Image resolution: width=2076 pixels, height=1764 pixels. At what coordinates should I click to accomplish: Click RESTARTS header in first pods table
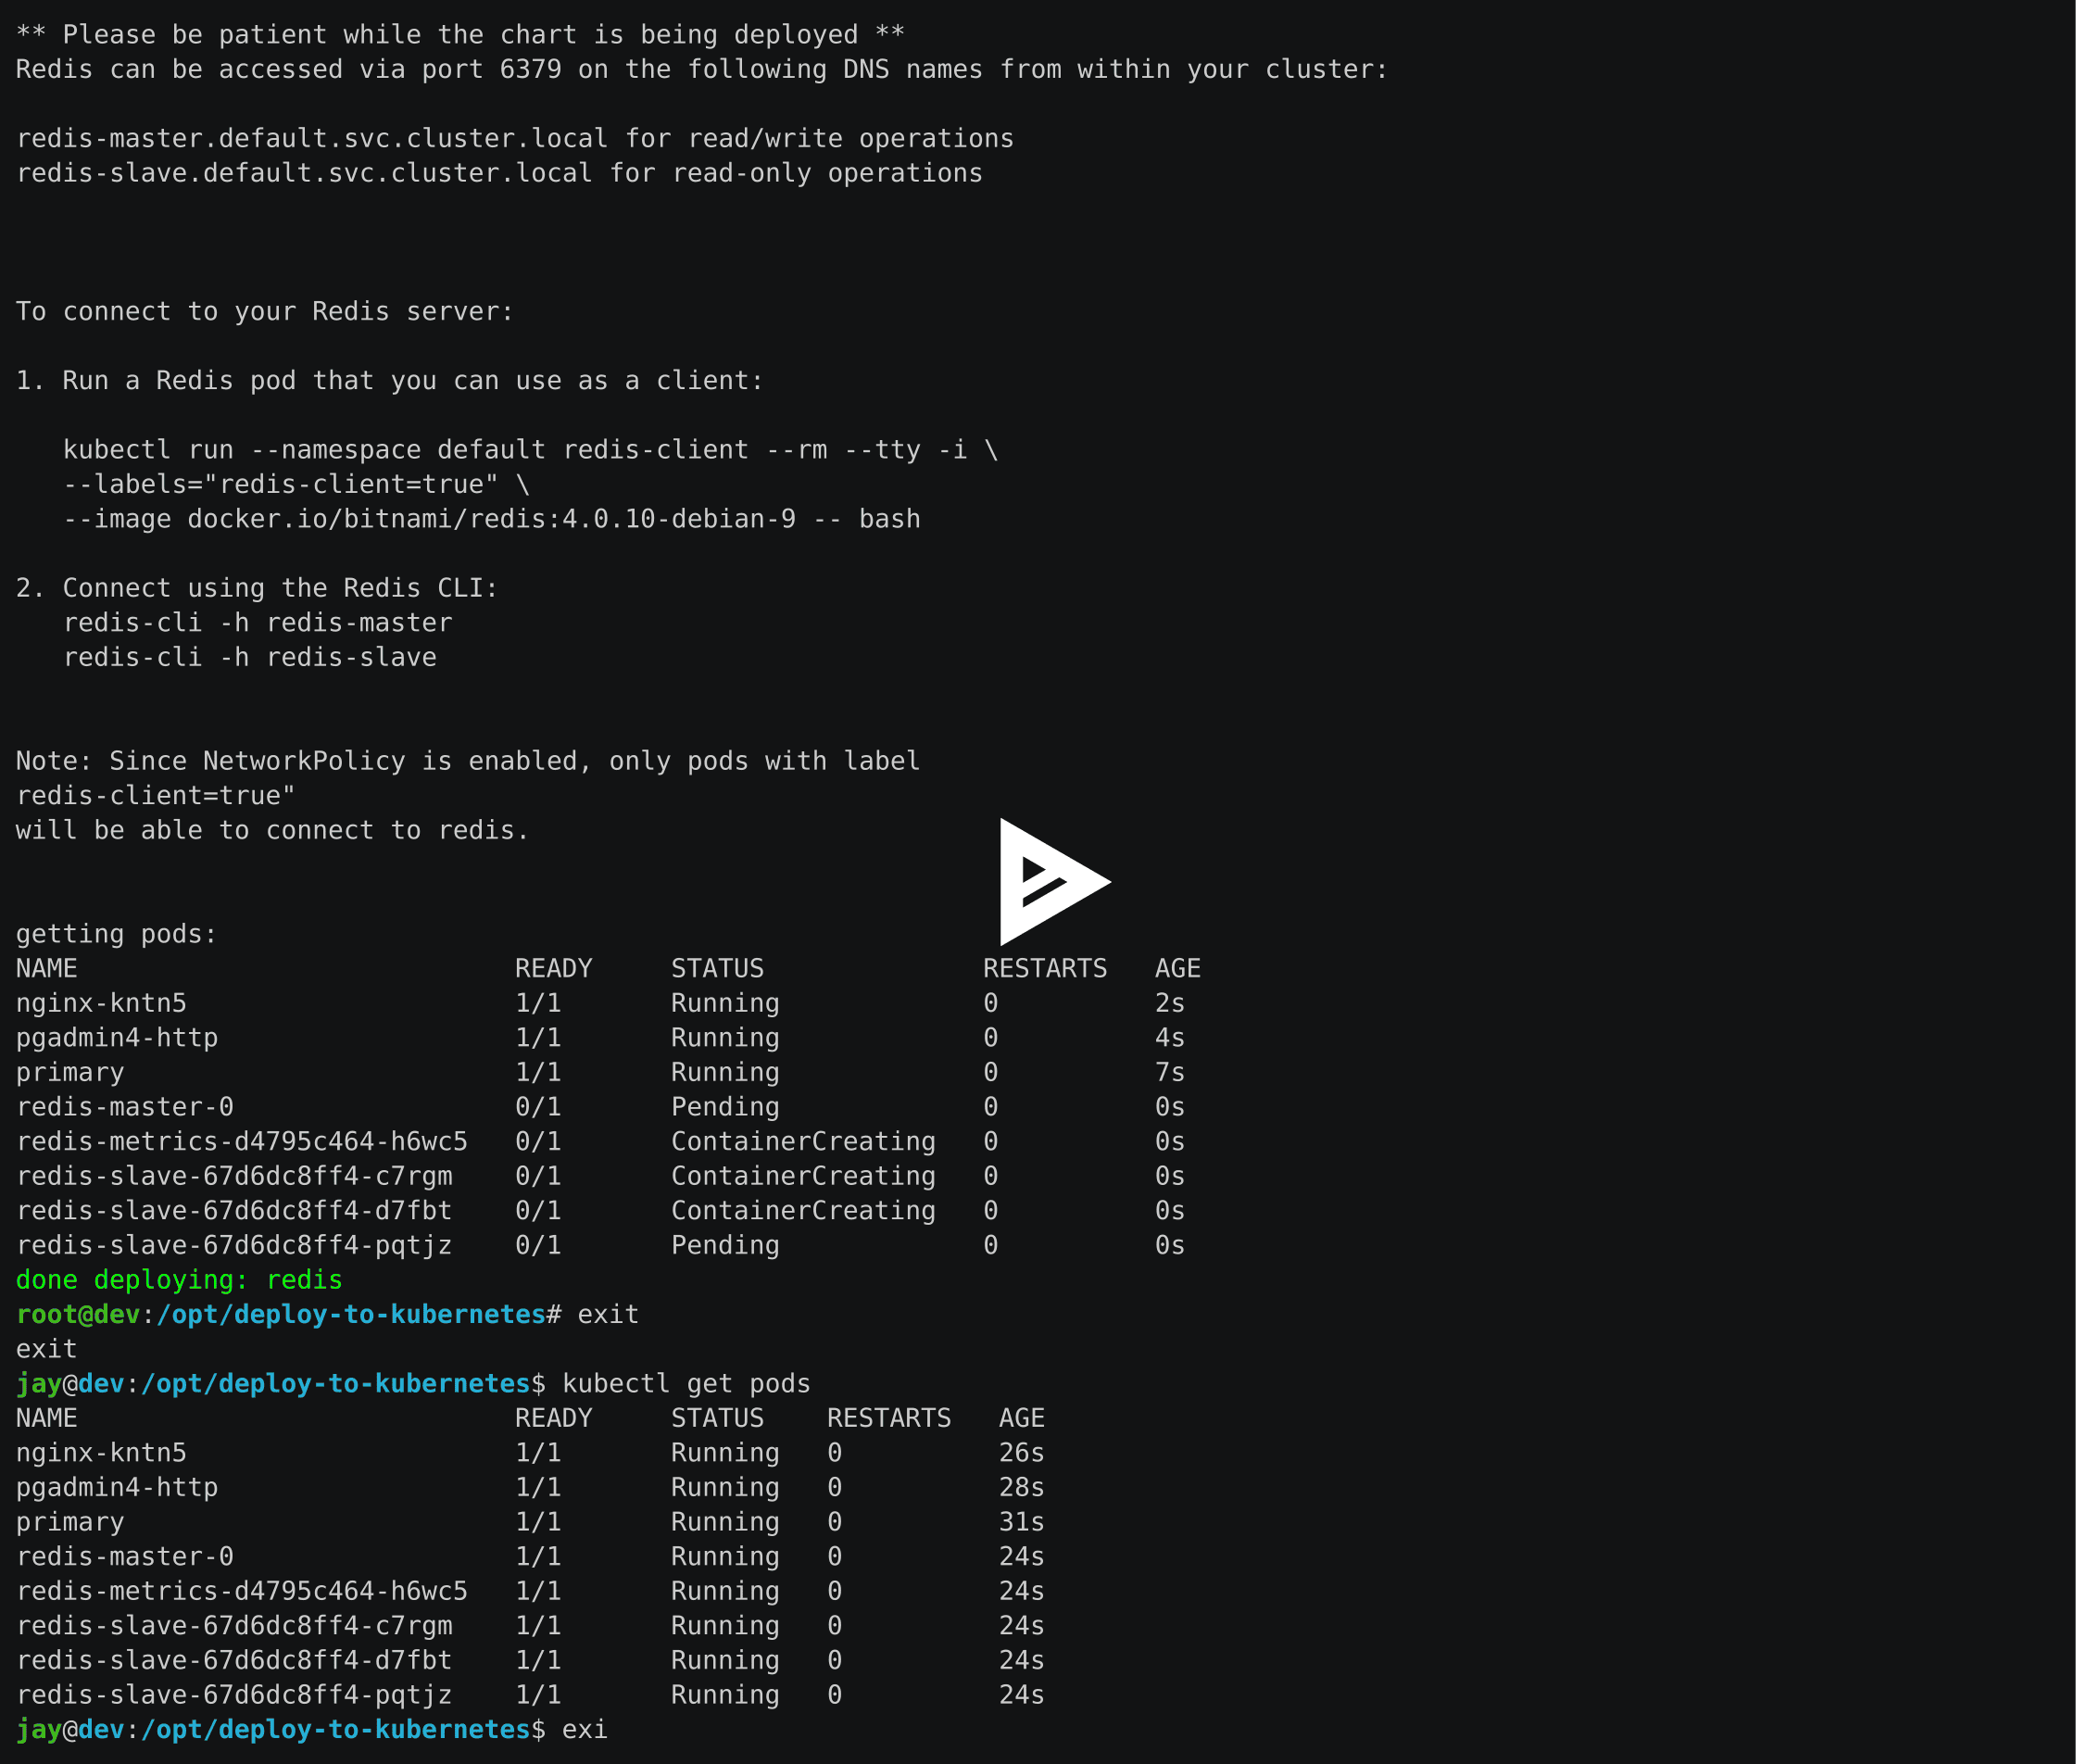(1045, 968)
